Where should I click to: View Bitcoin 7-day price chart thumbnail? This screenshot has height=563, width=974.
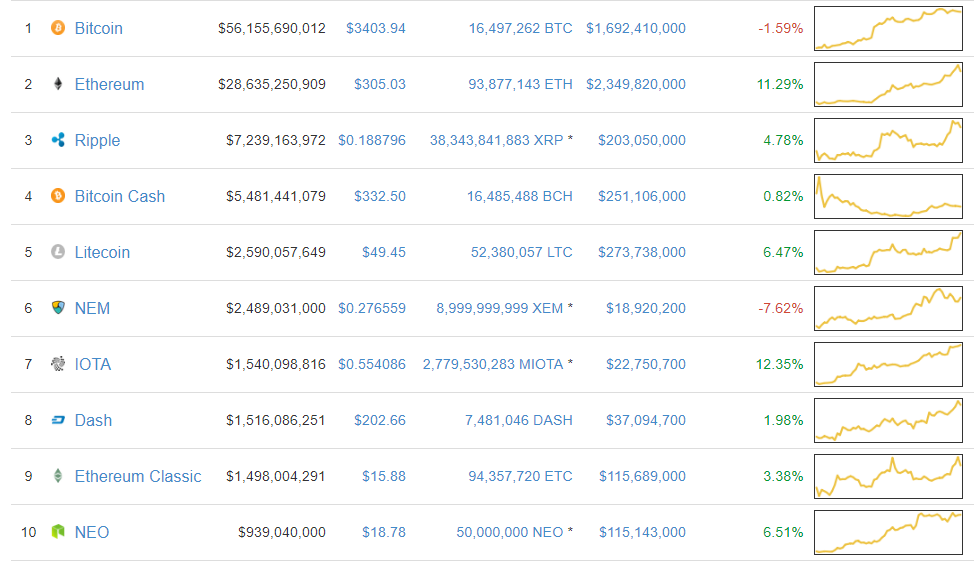coord(888,29)
